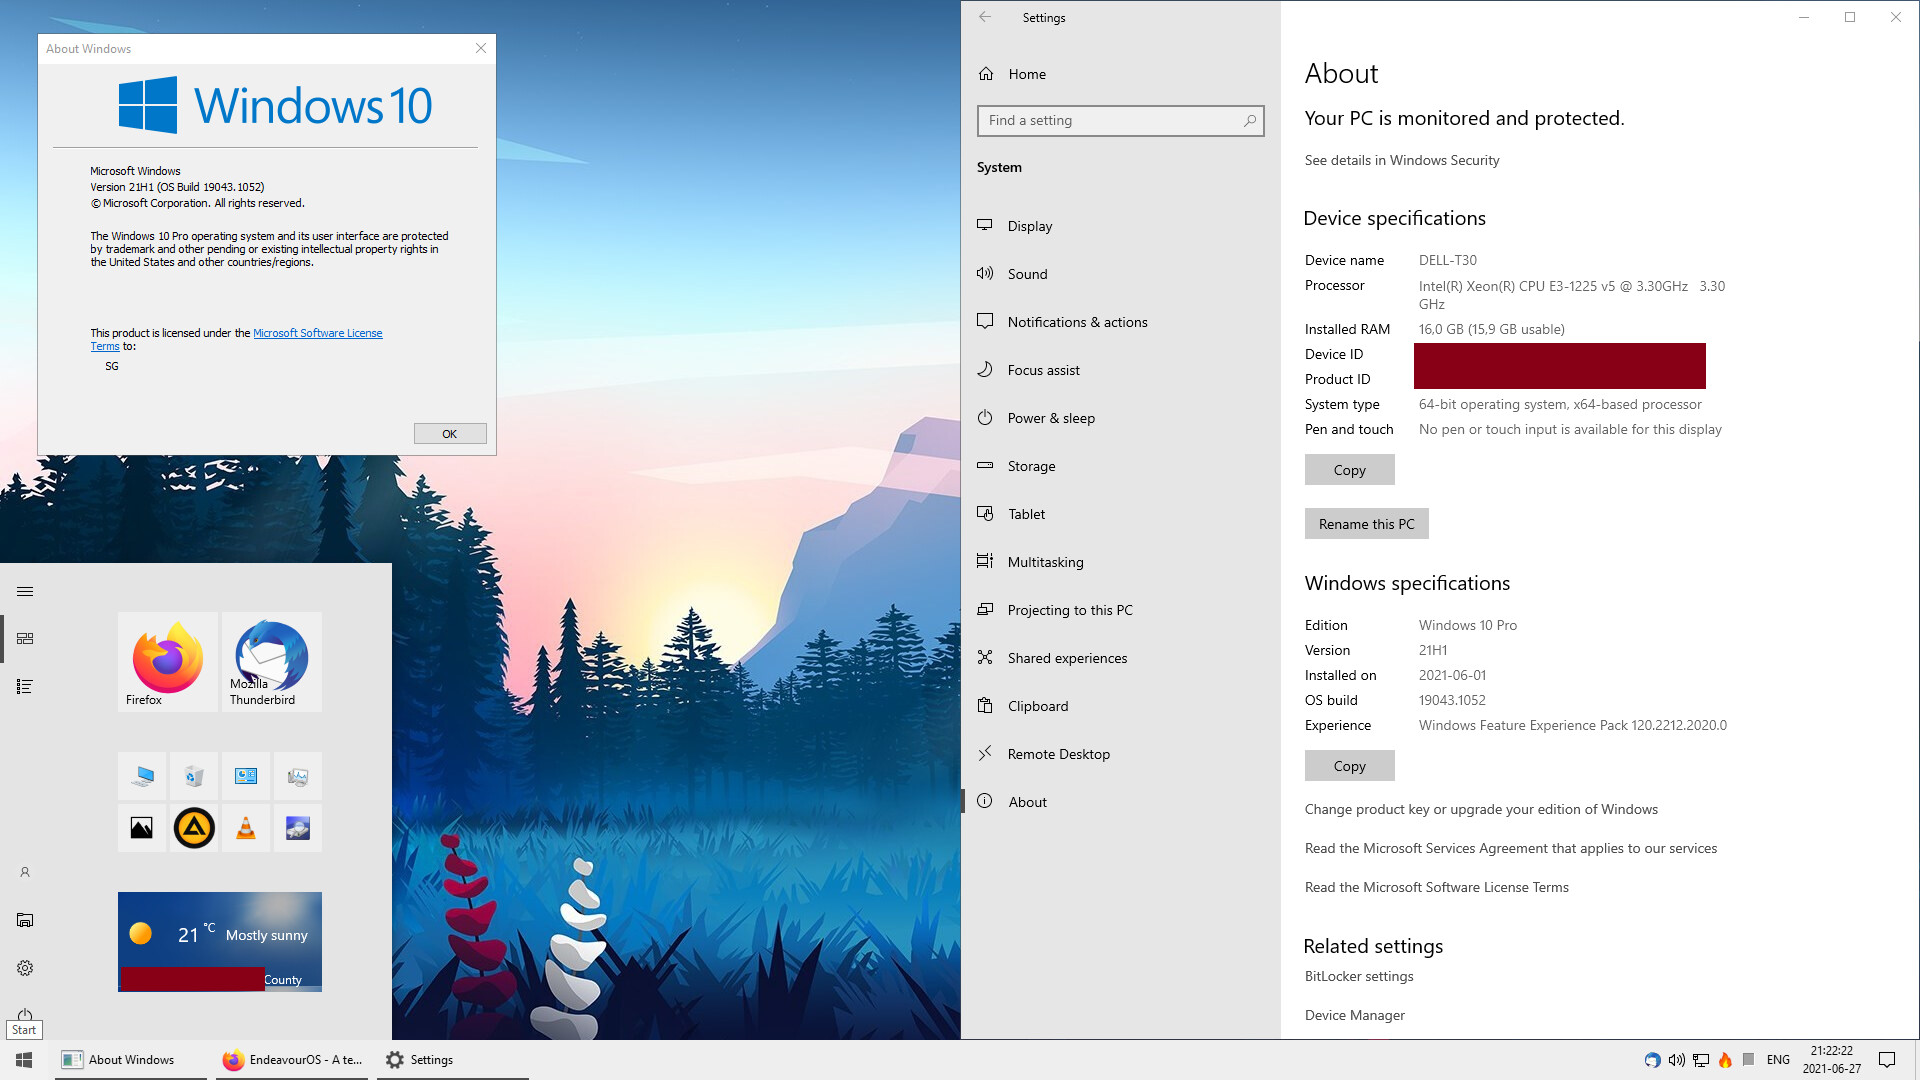This screenshot has height=1080, width=1920.
Task: Click the search magnifier in Find a setting
Action: (1249, 120)
